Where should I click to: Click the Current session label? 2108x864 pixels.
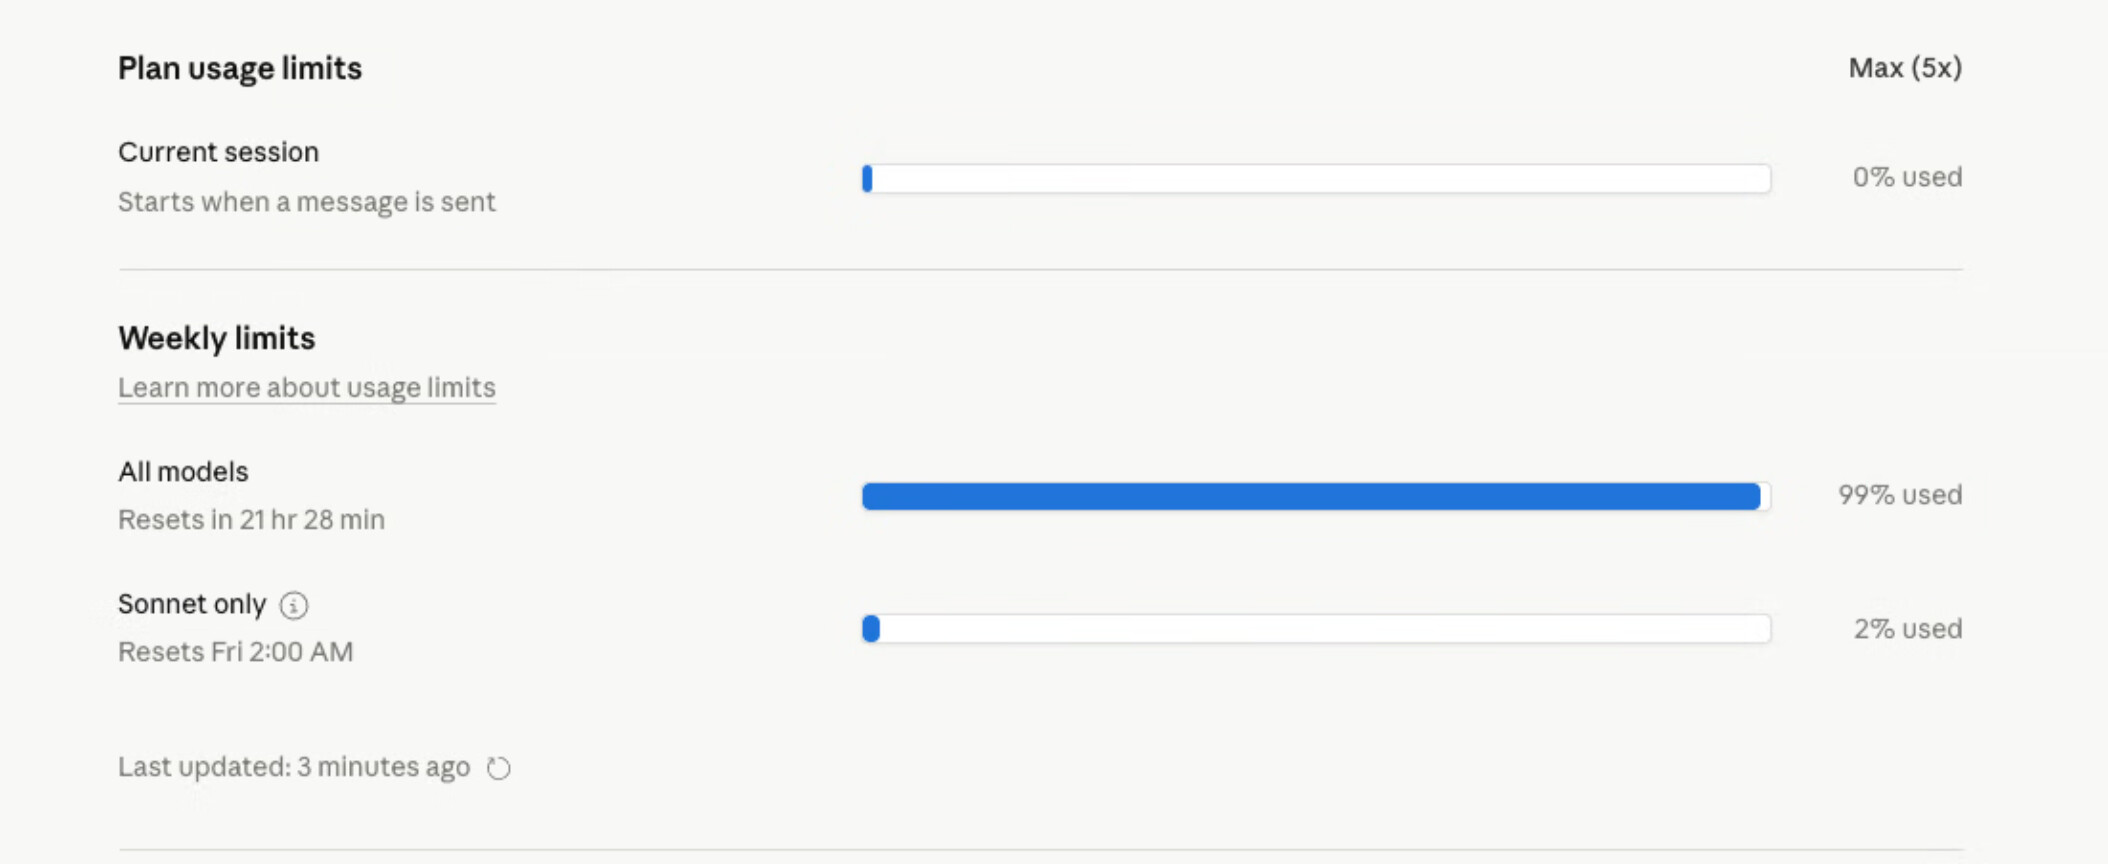[x=219, y=152]
